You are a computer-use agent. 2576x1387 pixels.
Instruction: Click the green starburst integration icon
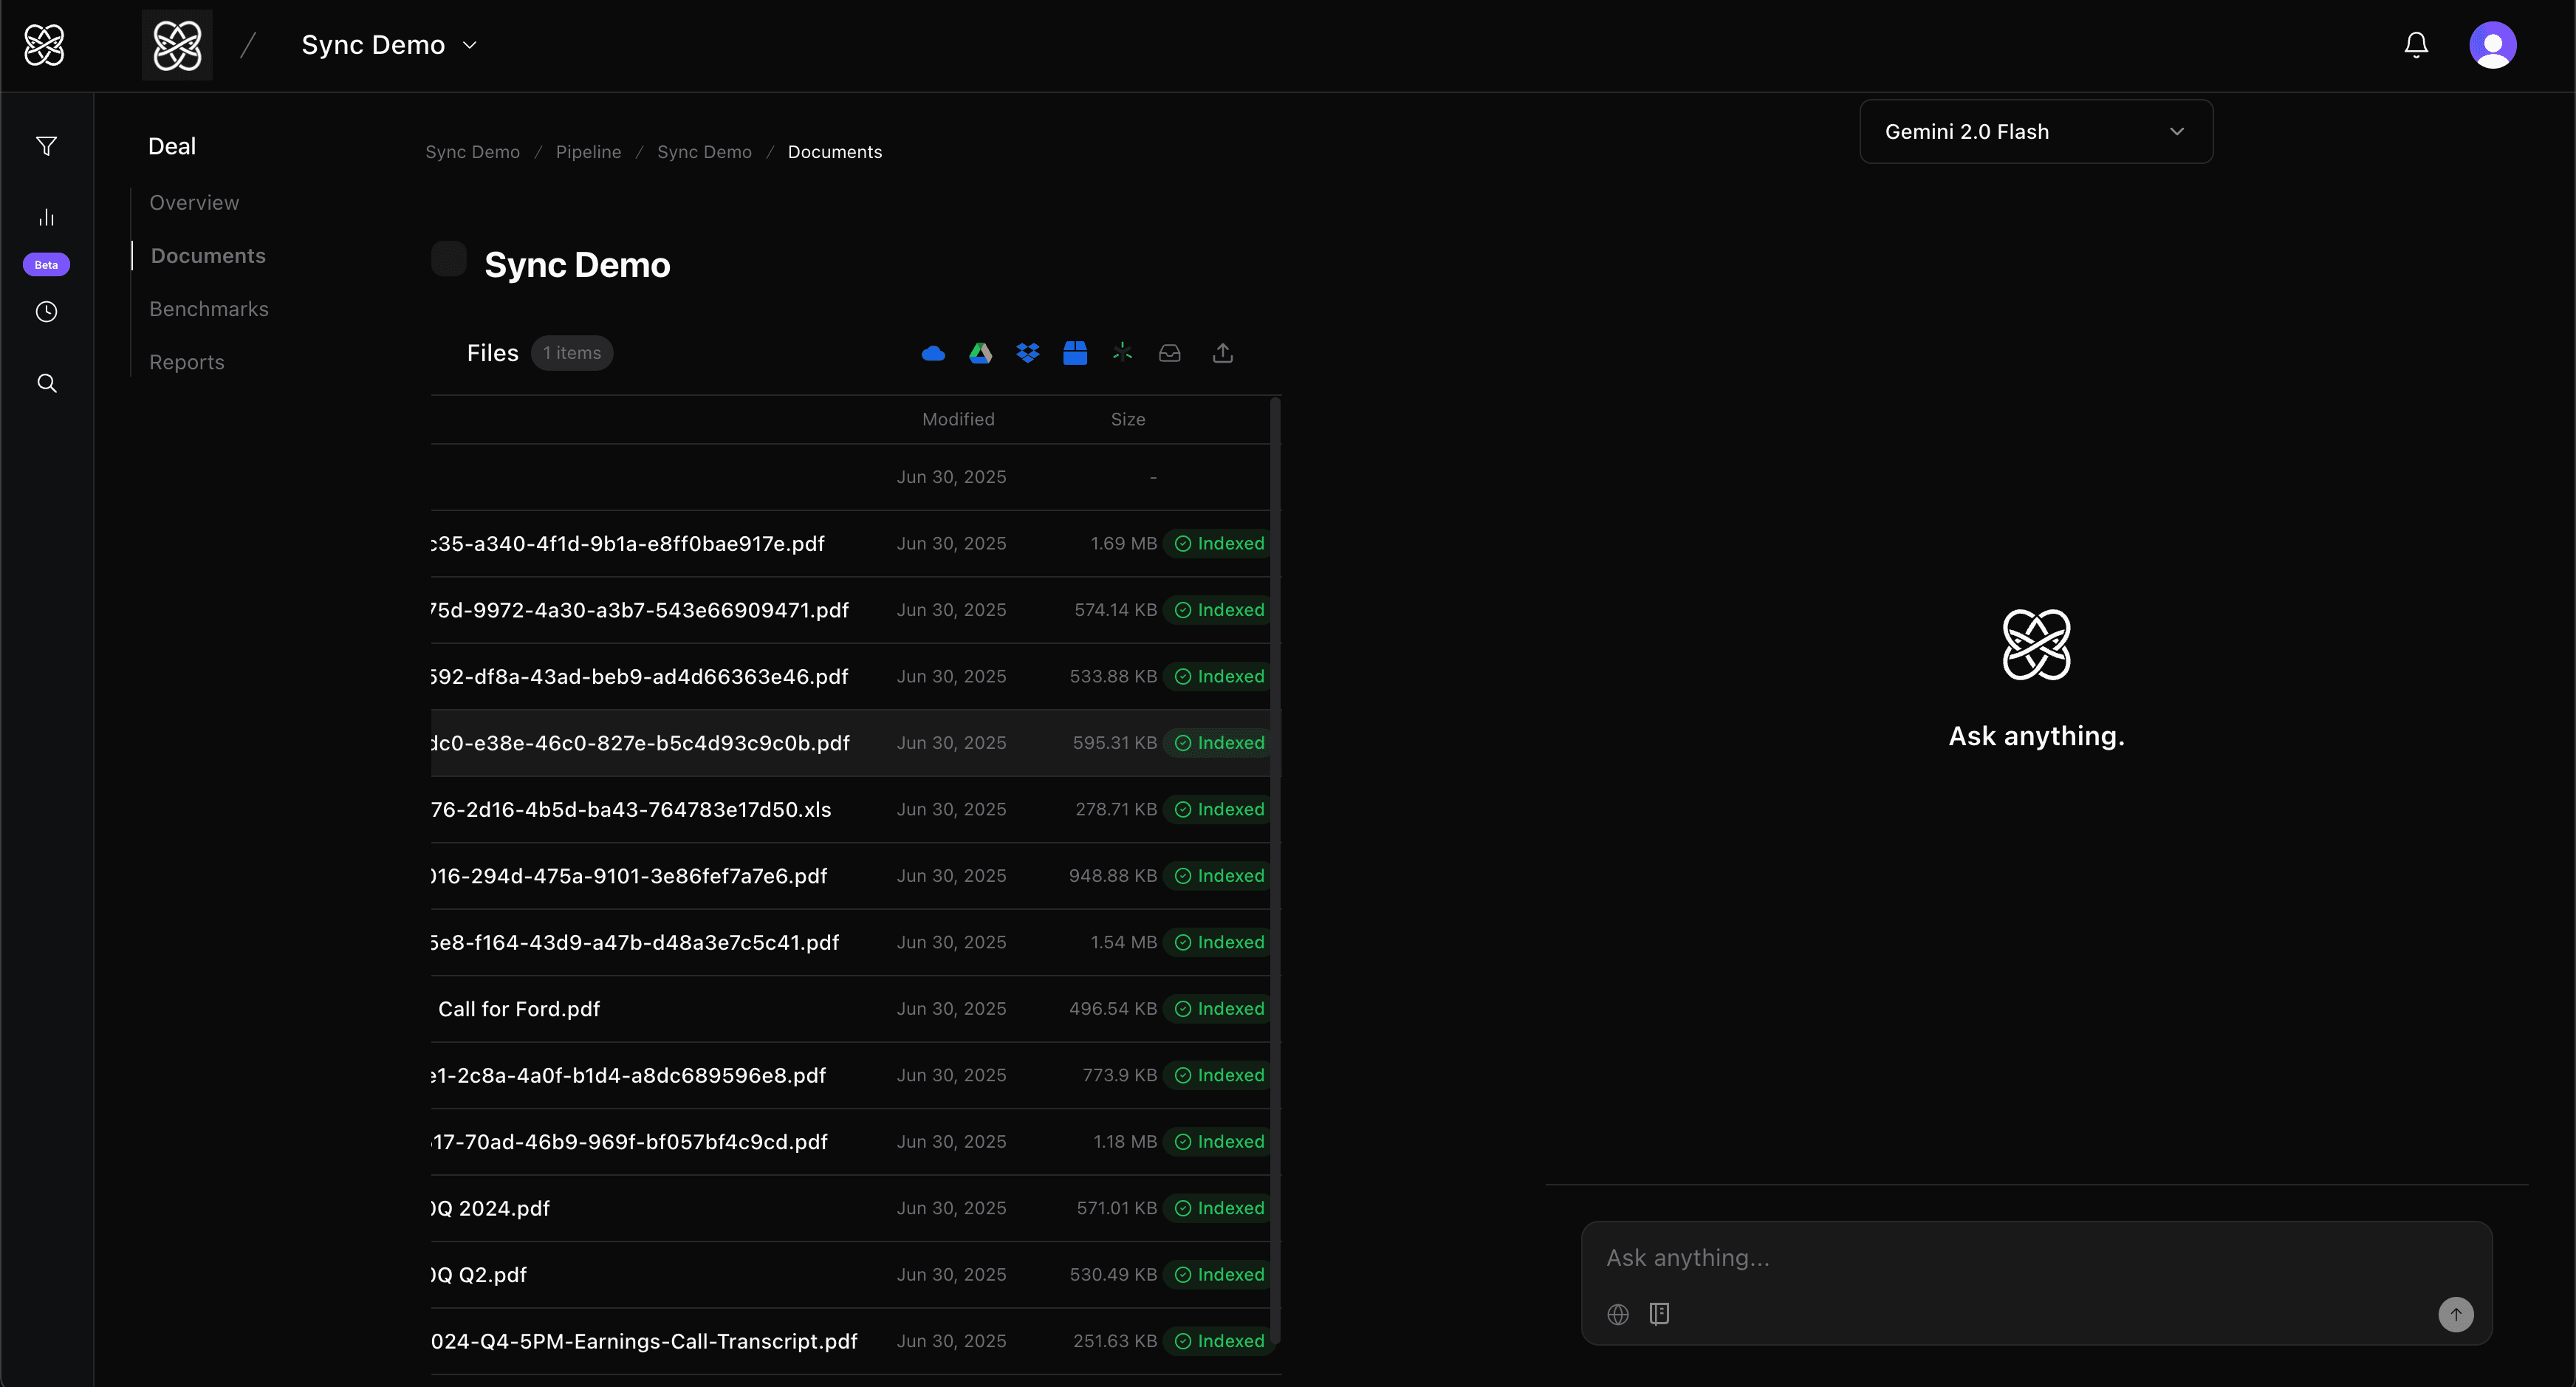pyautogui.click(x=1122, y=352)
